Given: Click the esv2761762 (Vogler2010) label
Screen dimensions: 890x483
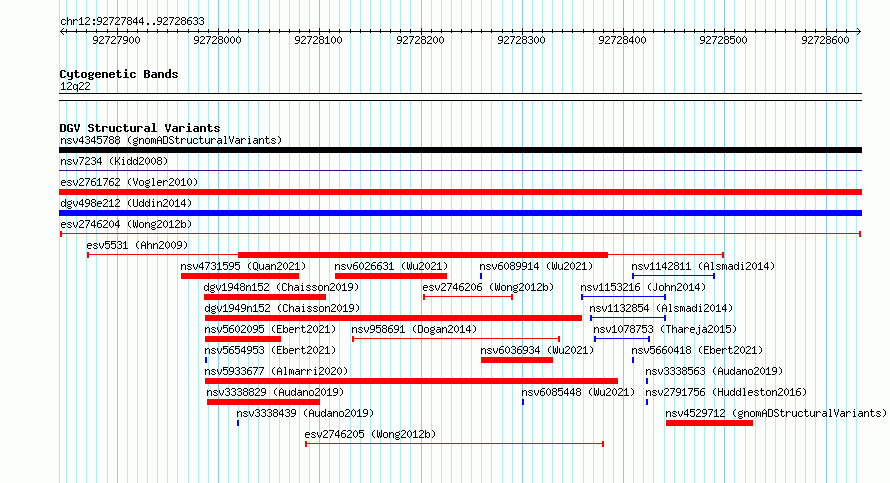Looking at the screenshot, I should coord(129,182).
